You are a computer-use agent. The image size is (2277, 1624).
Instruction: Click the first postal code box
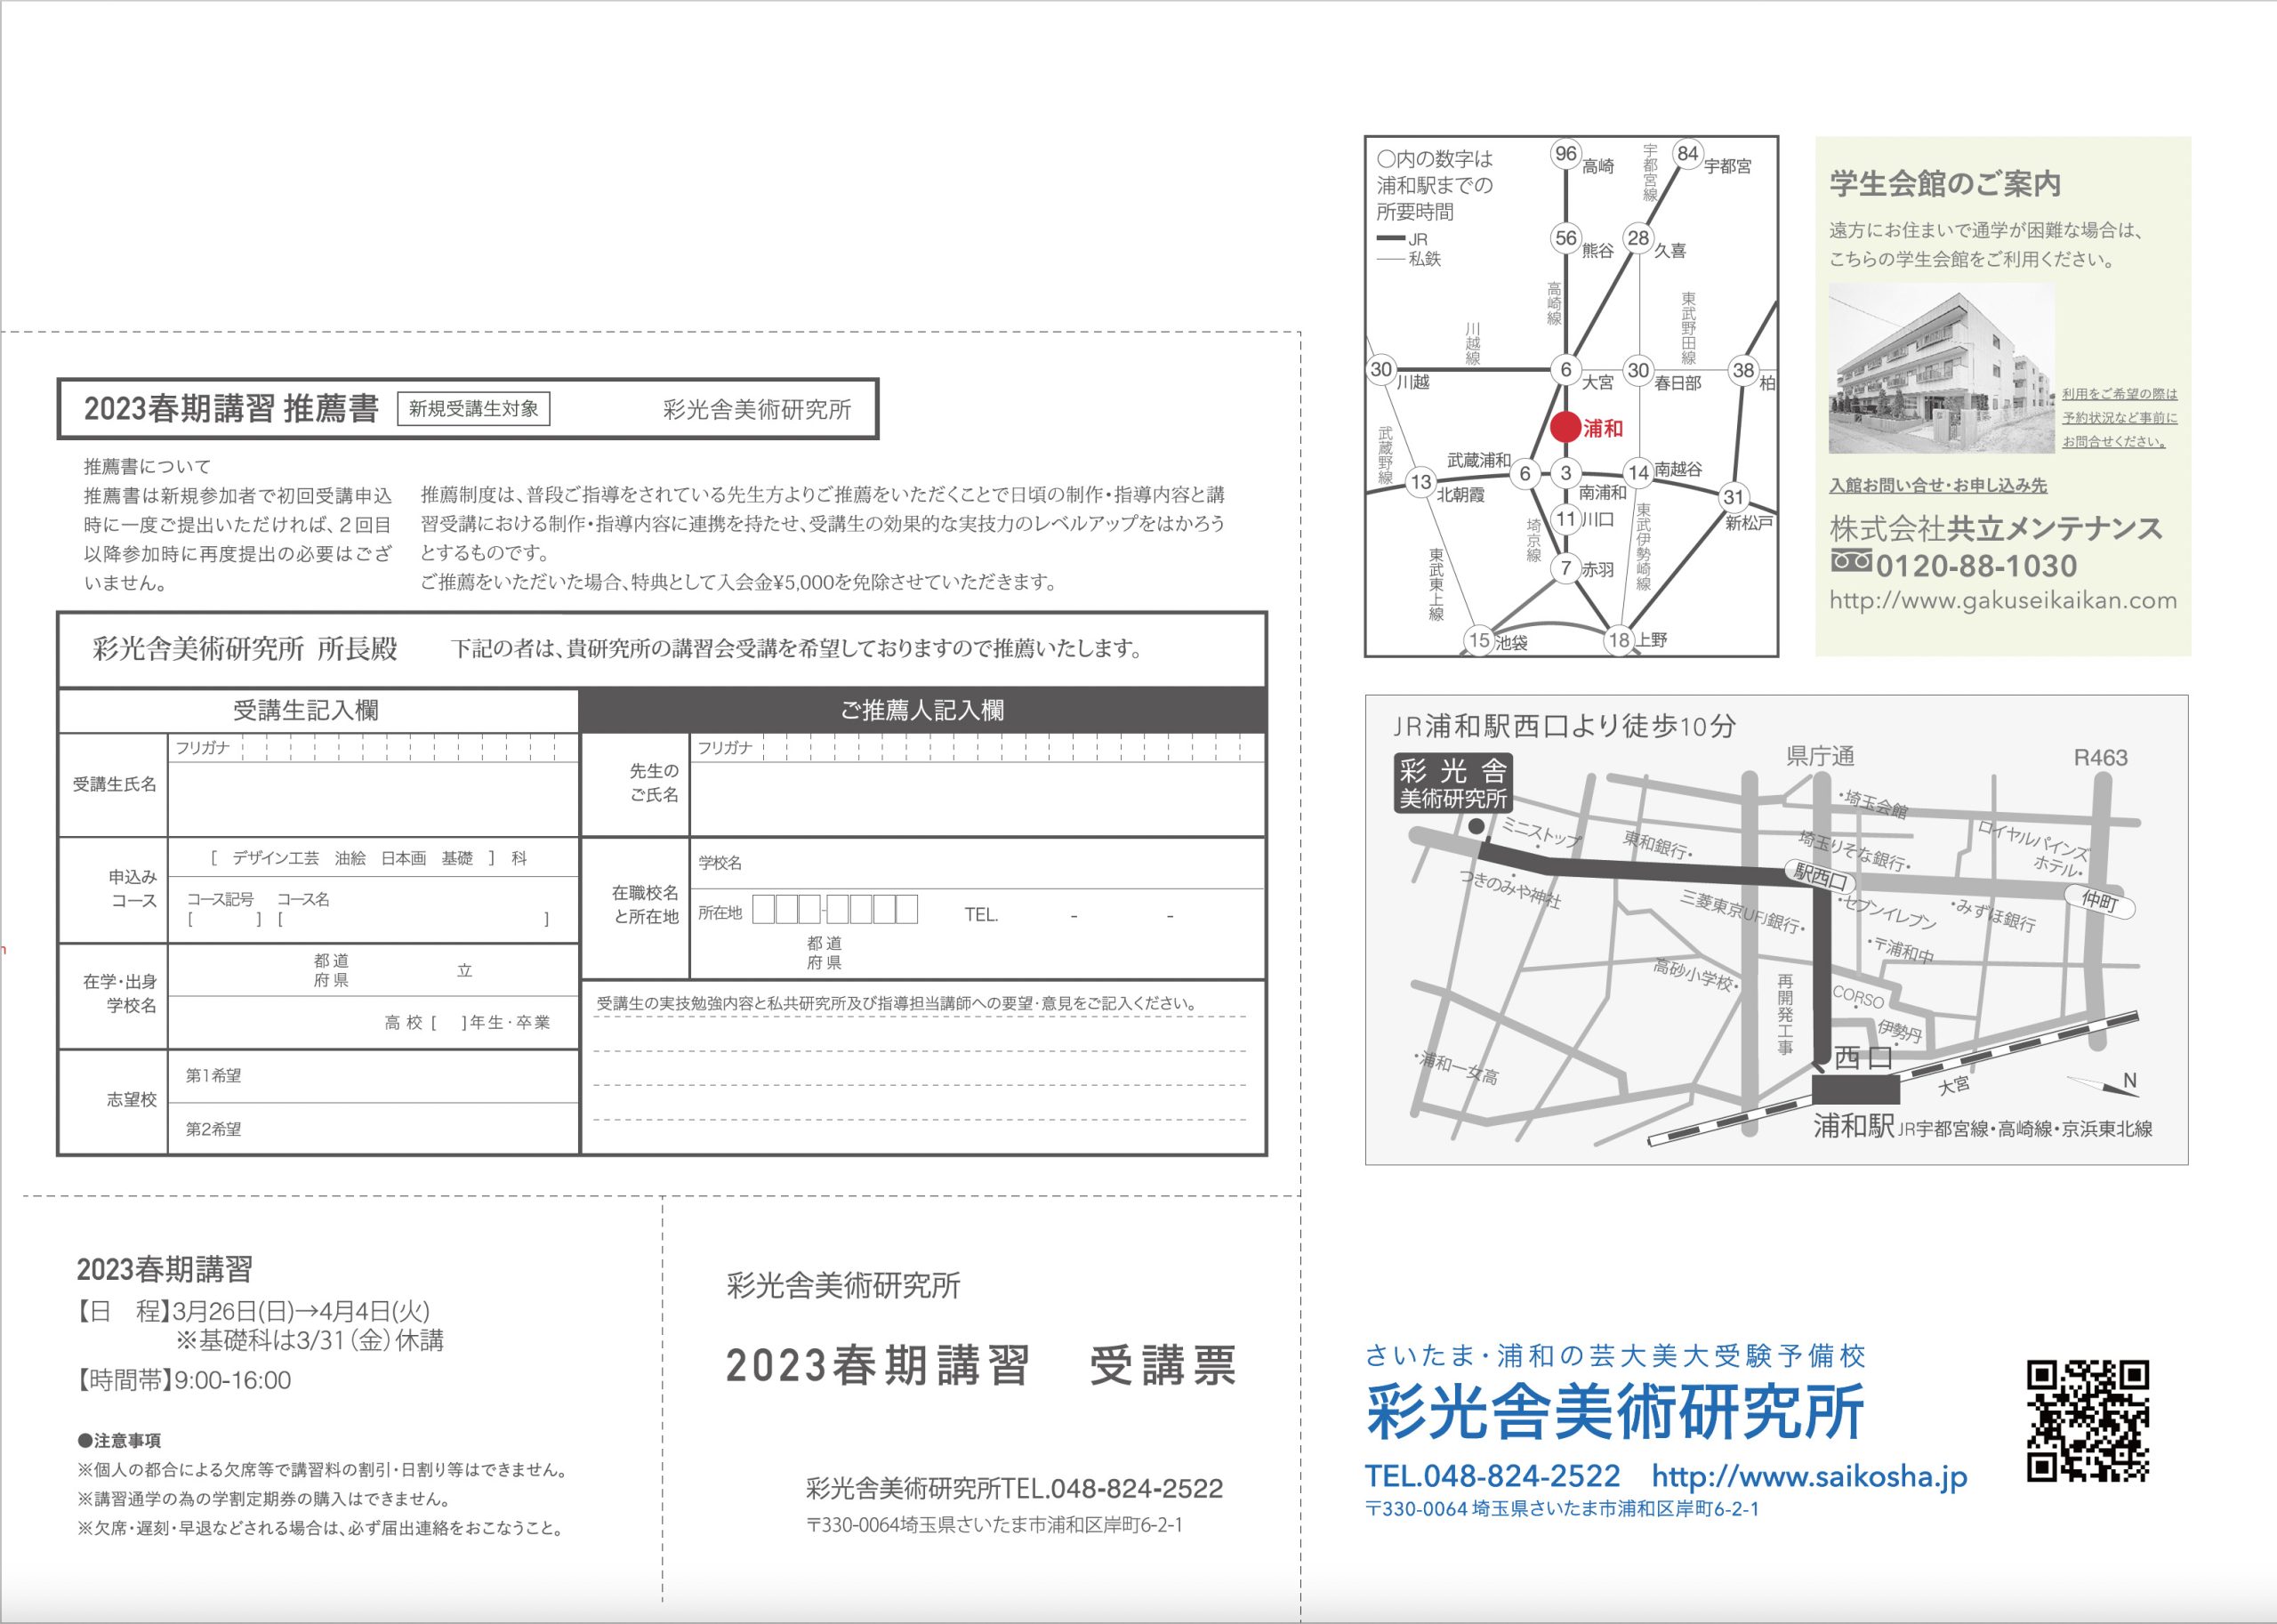click(x=763, y=910)
